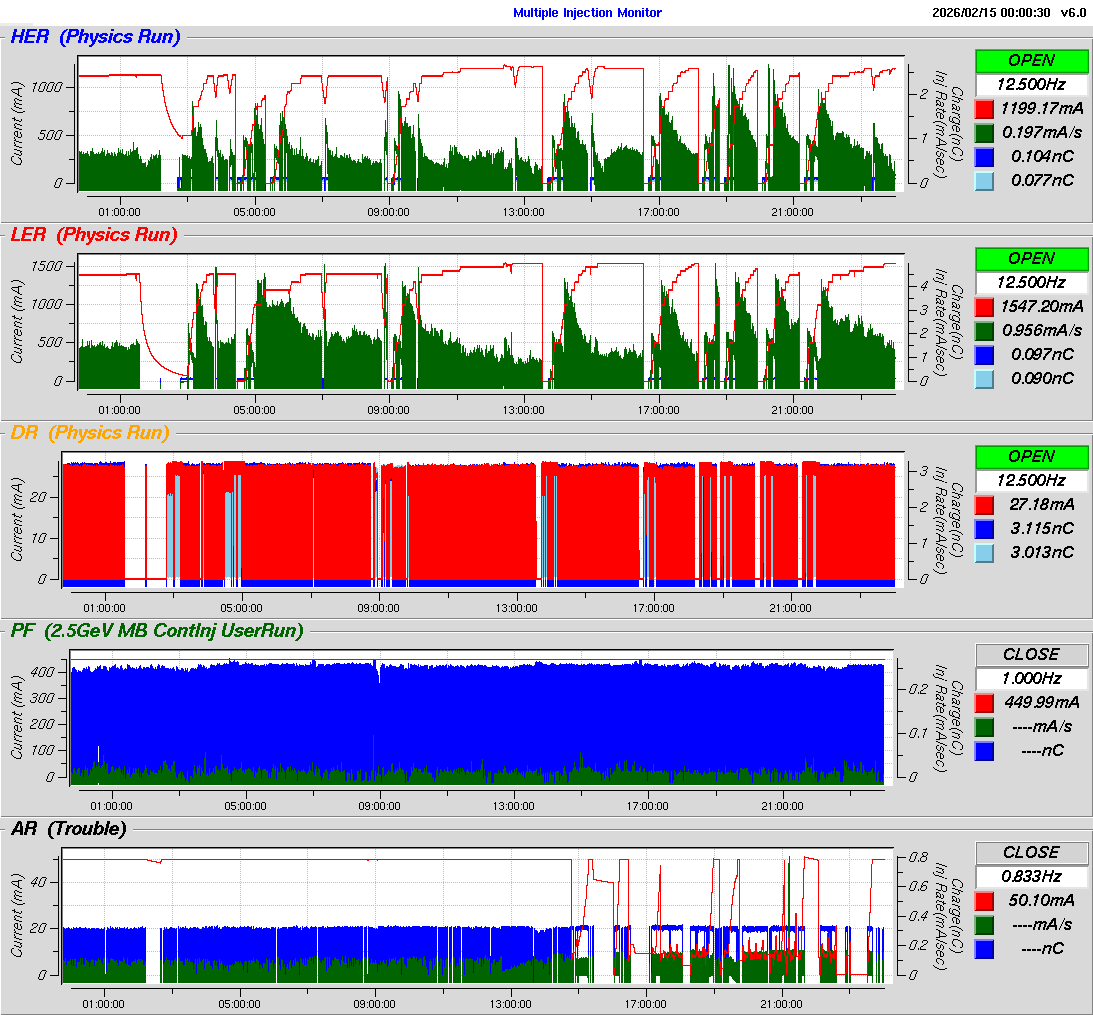The height and width of the screenshot is (1015, 1093).
Task: Select the PF 1.000Hz frequency field
Action: (1031, 678)
